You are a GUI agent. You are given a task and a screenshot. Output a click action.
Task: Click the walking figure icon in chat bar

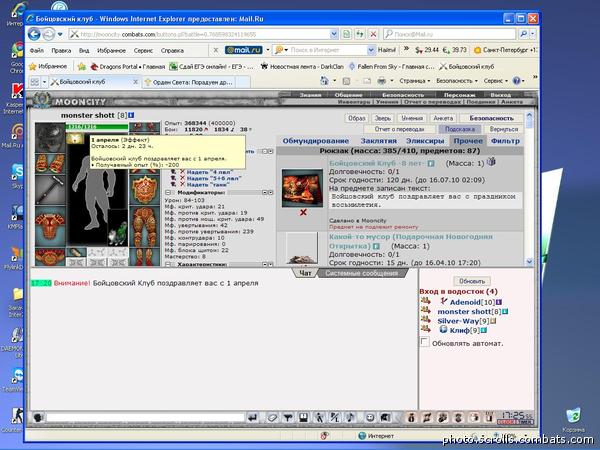click(x=319, y=417)
